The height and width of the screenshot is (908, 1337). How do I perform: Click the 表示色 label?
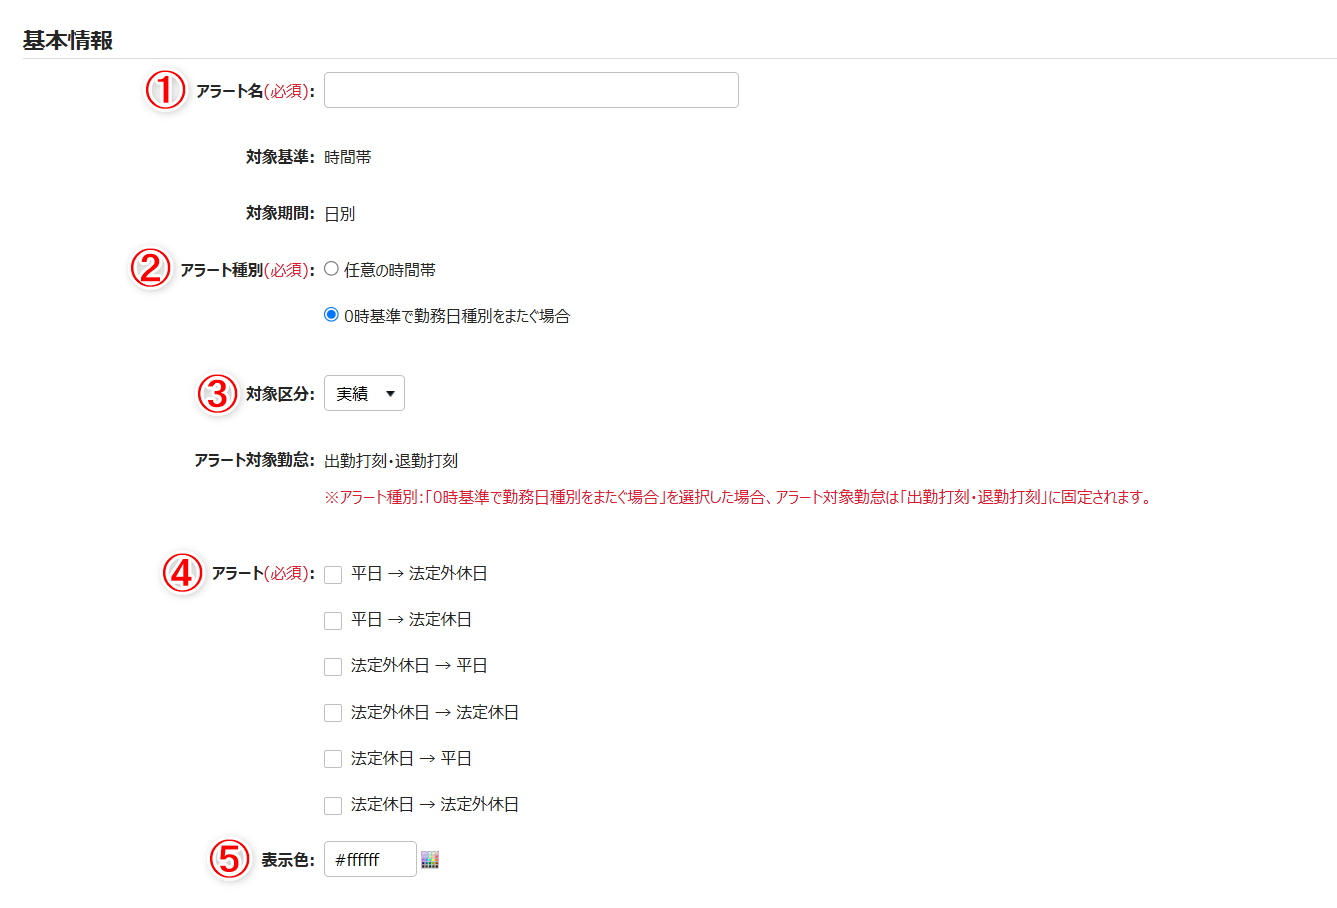pos(288,860)
